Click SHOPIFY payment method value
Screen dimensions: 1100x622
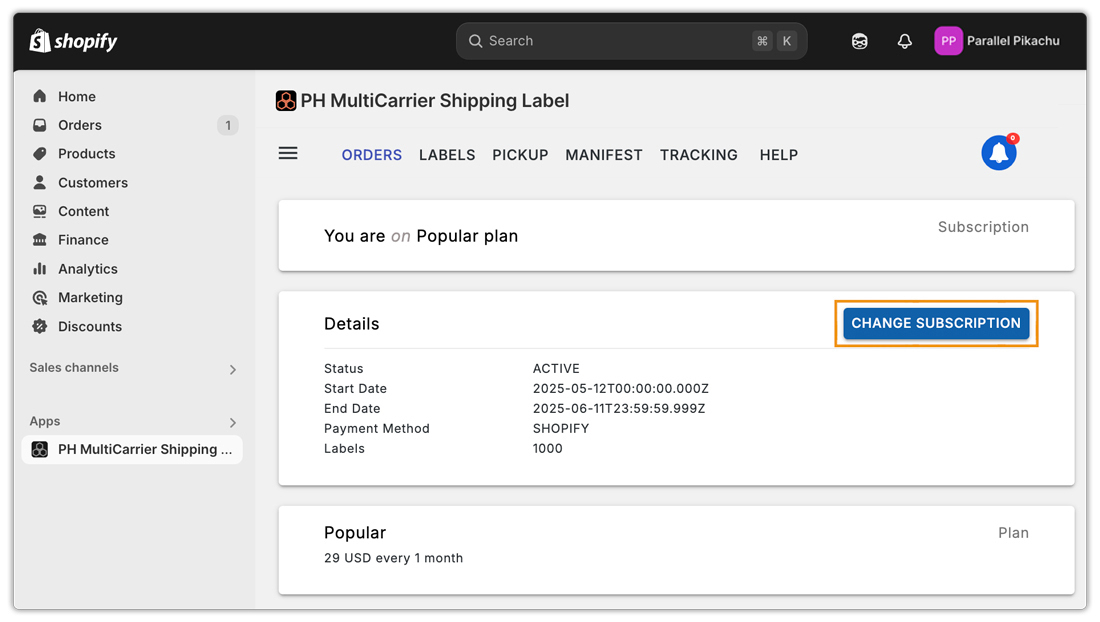[561, 428]
